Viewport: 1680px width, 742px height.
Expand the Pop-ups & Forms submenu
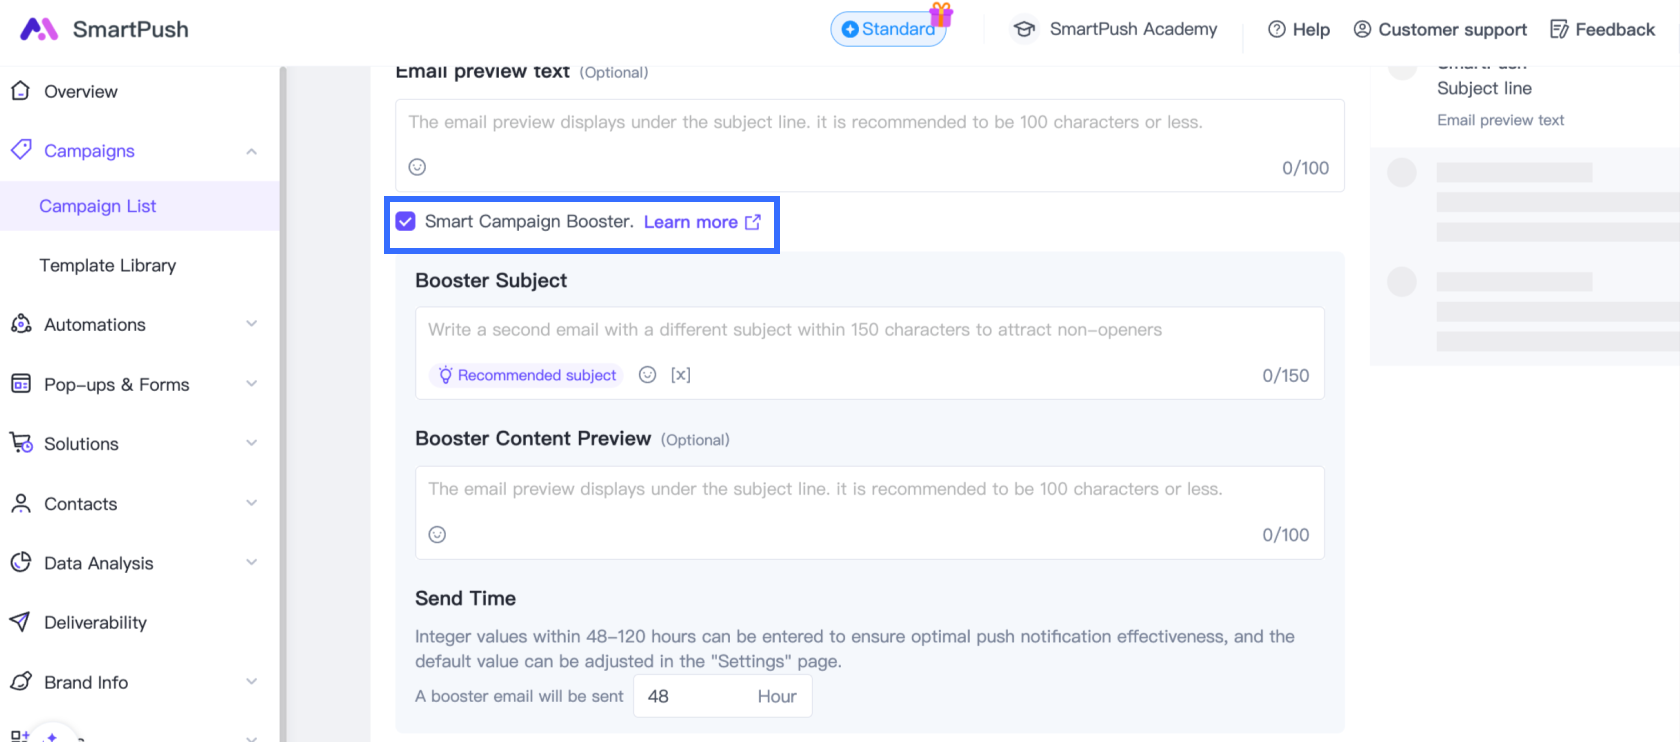pos(251,384)
